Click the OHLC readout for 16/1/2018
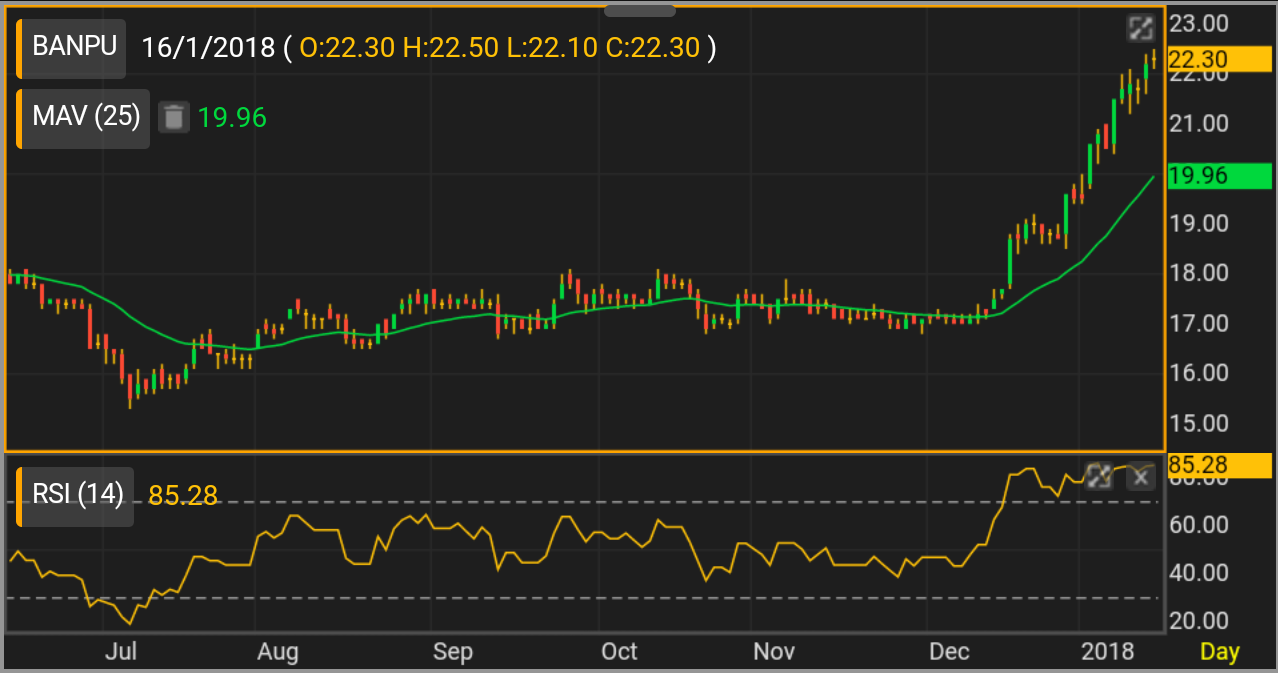 coord(429,47)
